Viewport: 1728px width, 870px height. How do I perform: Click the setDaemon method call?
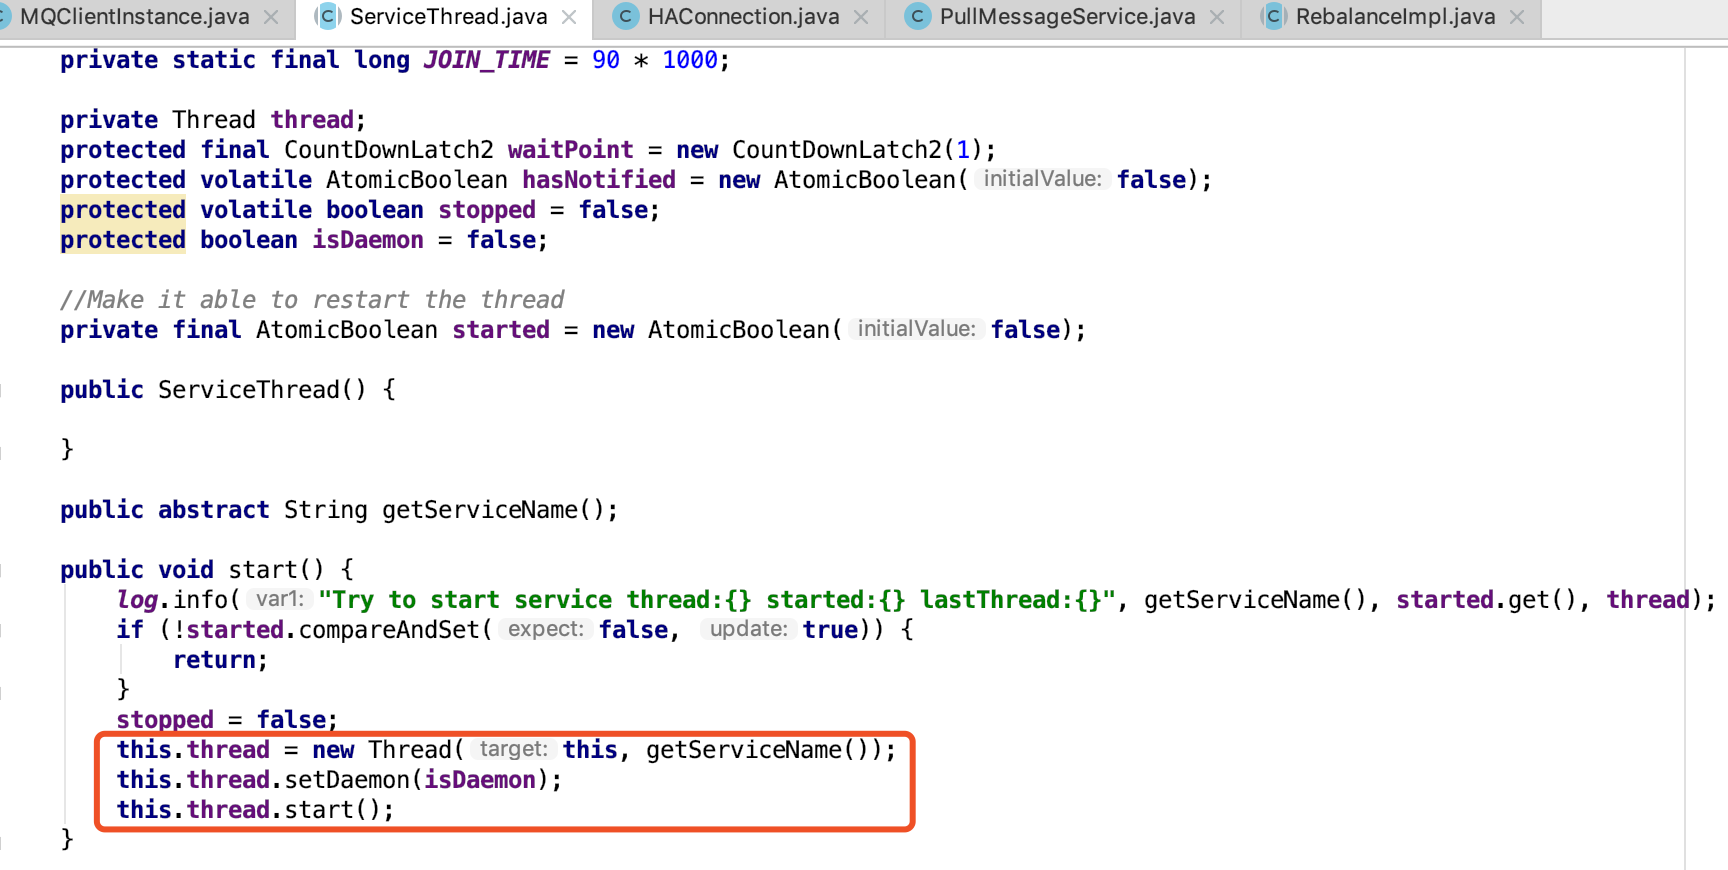coord(347,780)
